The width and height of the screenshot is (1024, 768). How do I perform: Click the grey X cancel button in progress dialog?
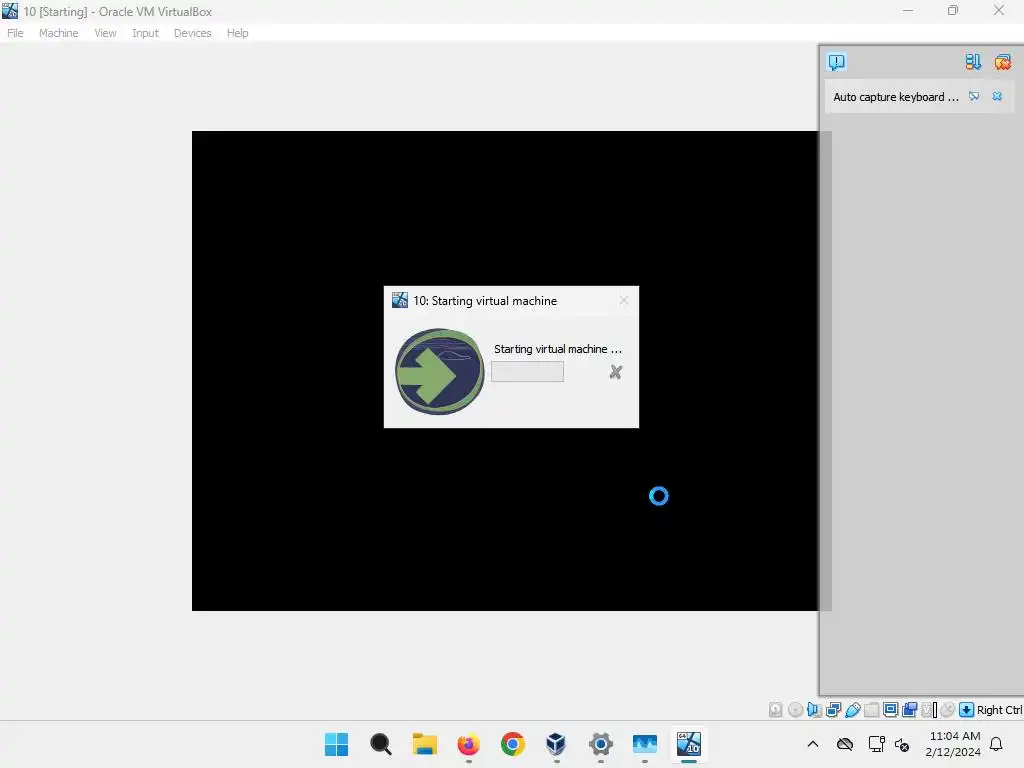coord(615,372)
